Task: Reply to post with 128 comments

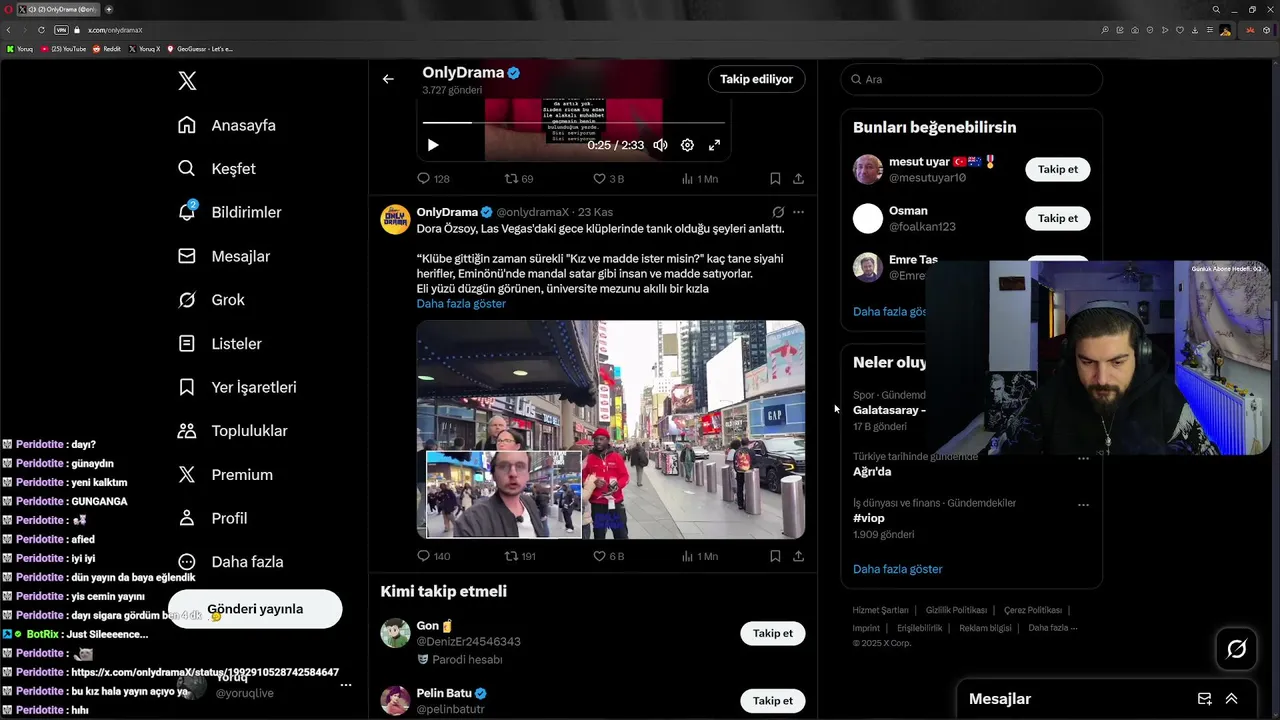Action: [433, 179]
